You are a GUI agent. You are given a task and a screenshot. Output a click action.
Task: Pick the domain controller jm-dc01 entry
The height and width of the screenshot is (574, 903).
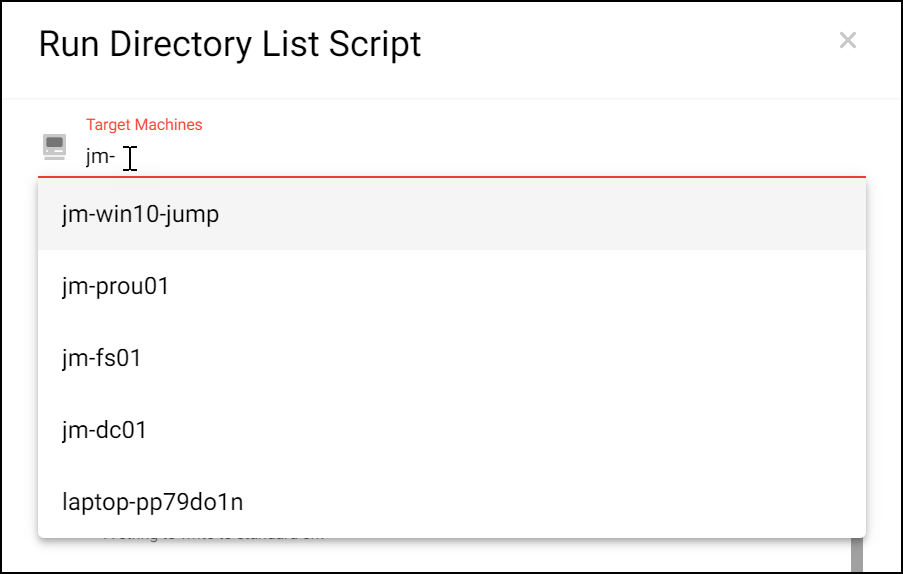(x=452, y=429)
